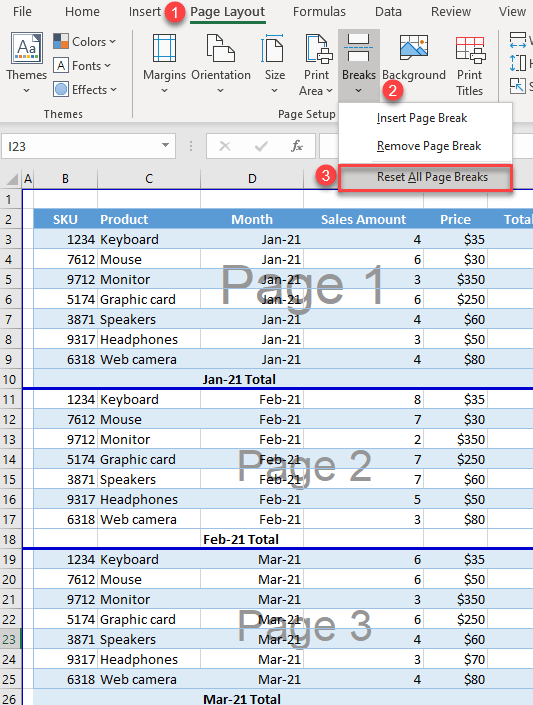This screenshot has height=705, width=533.
Task: Click Web camera cell in row 25
Action: point(149,679)
